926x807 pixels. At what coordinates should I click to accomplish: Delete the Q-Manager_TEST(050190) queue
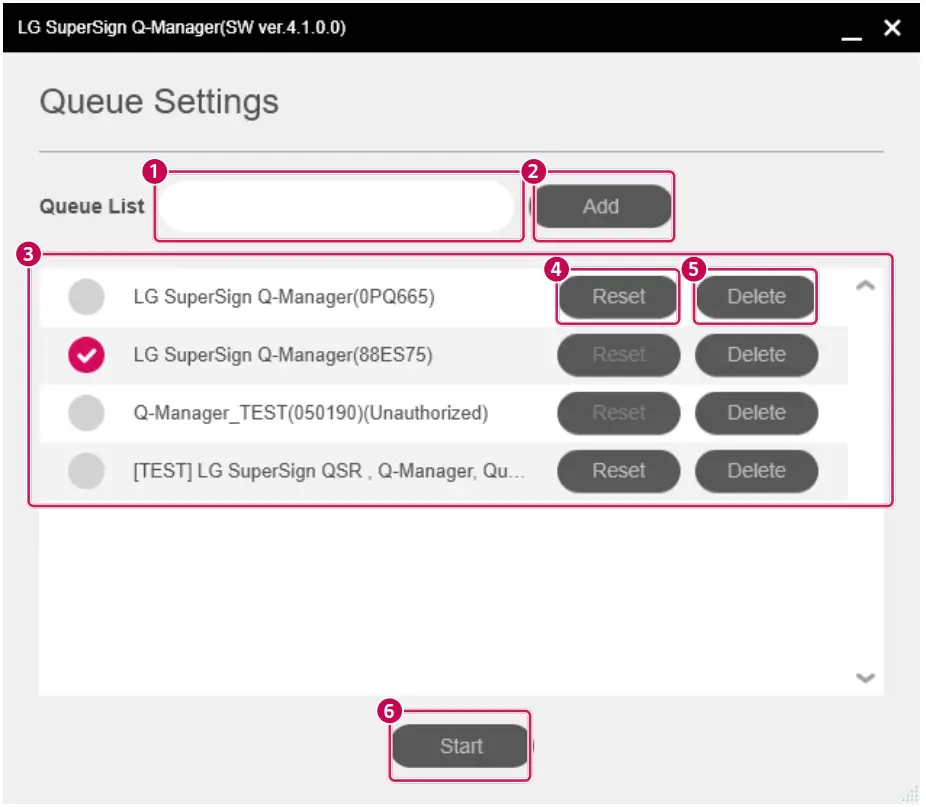tap(756, 413)
